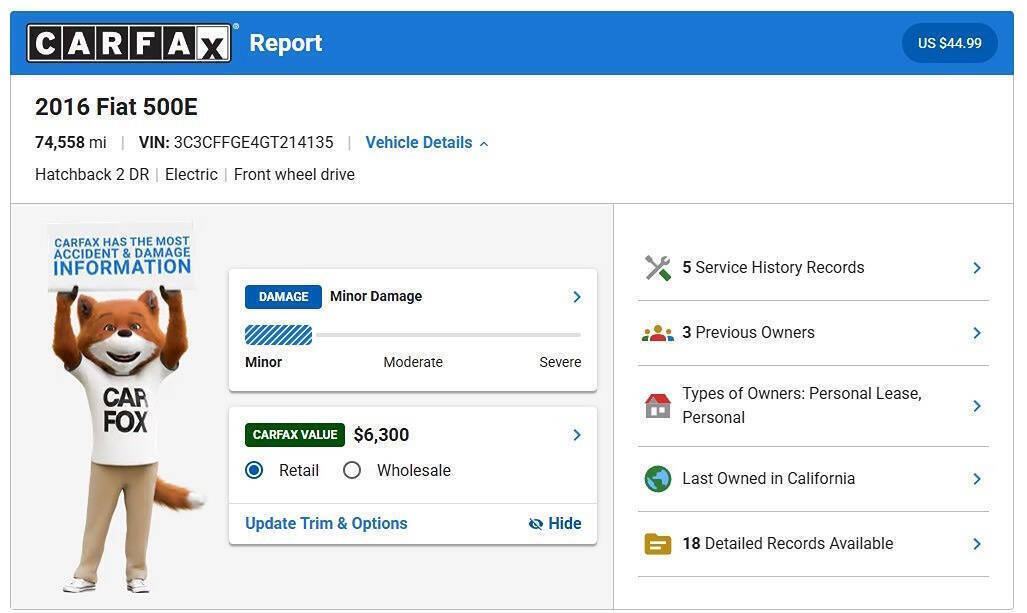Click the yellow folder Detailed Records icon
This screenshot has height=613, width=1027.
click(658, 544)
